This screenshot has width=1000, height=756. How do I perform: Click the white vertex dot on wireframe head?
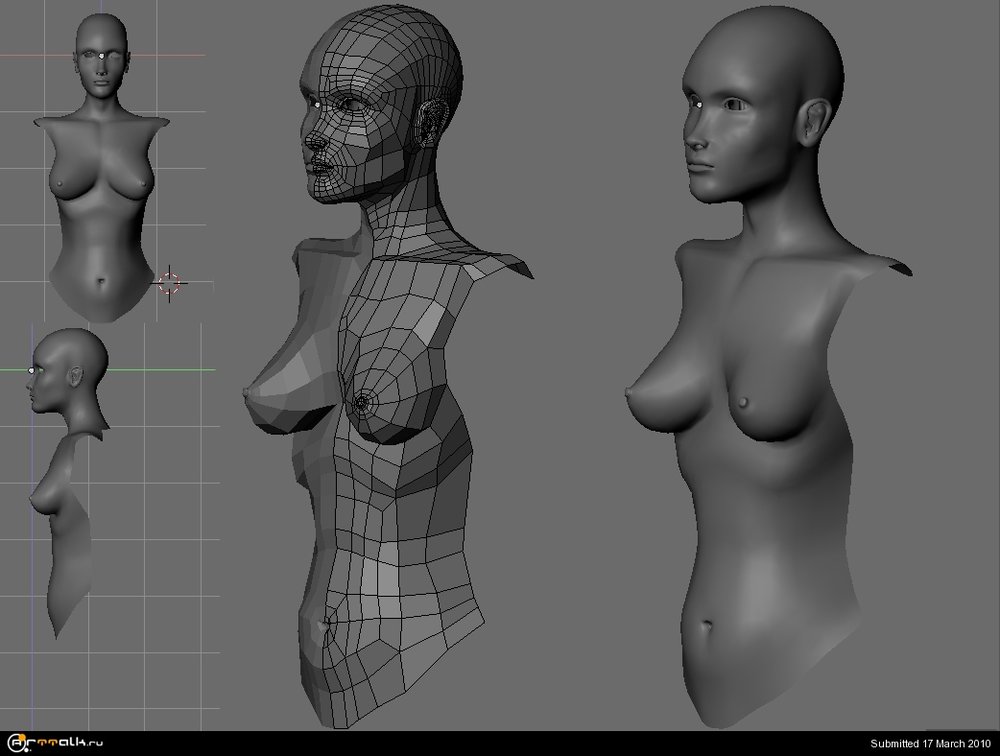point(316,106)
